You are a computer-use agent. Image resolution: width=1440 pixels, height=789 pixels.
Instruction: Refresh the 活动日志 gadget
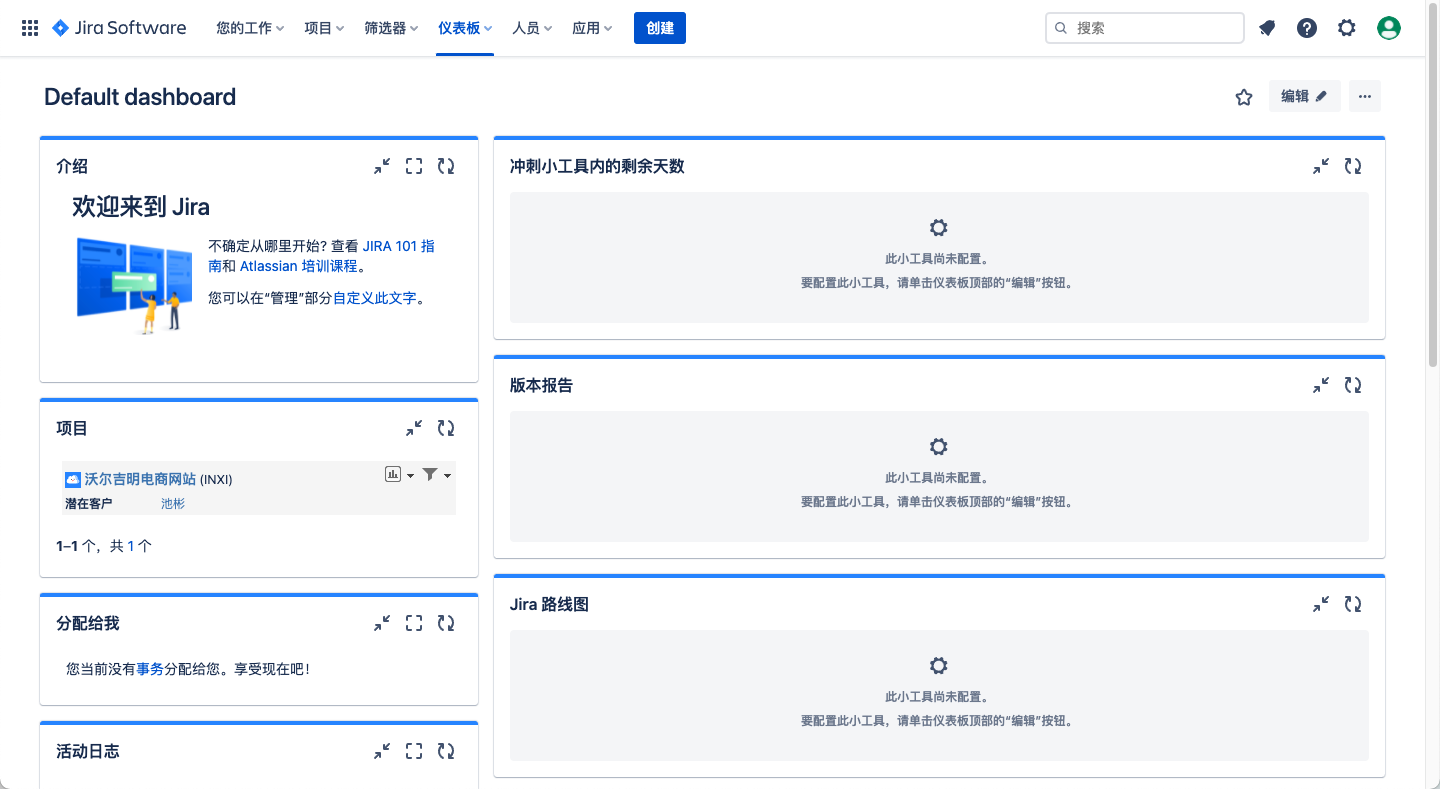pyautogui.click(x=446, y=751)
